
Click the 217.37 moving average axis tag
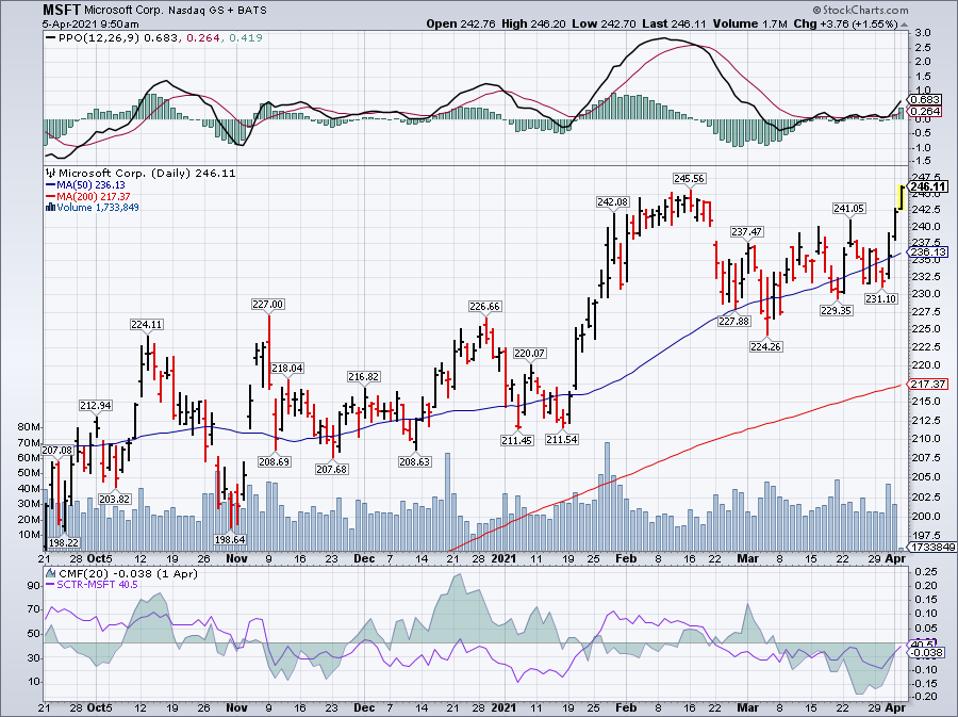click(928, 384)
